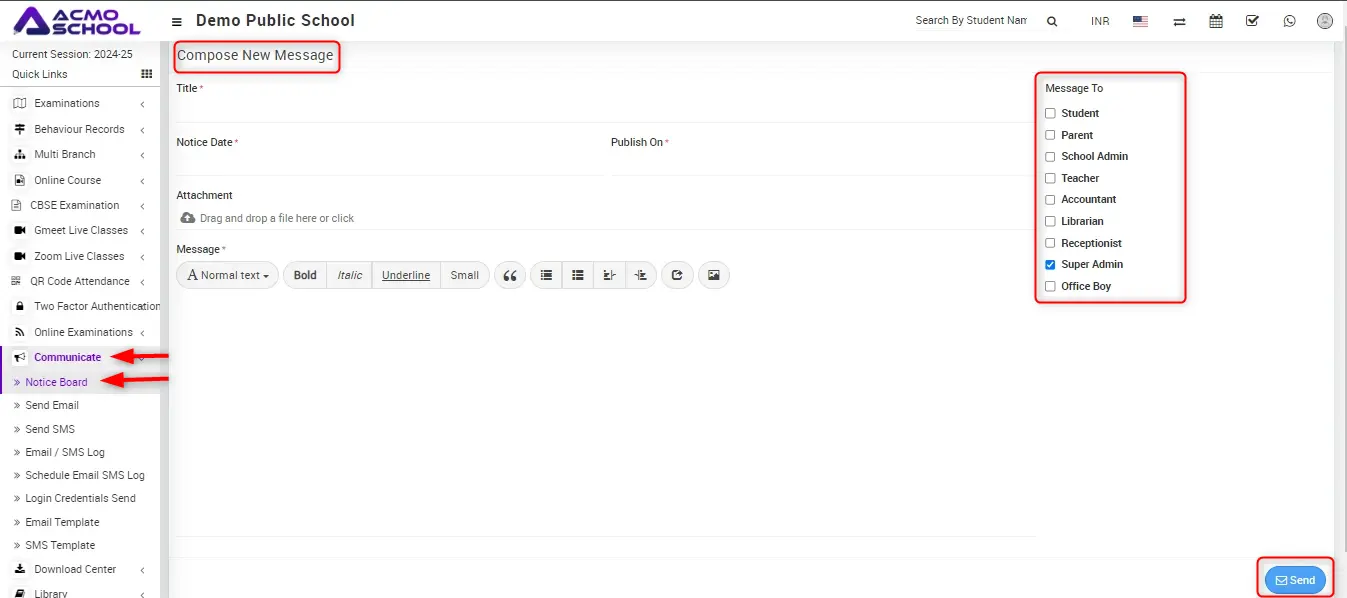Open the task checklist icon in header
This screenshot has width=1347, height=598.
click(1252, 21)
